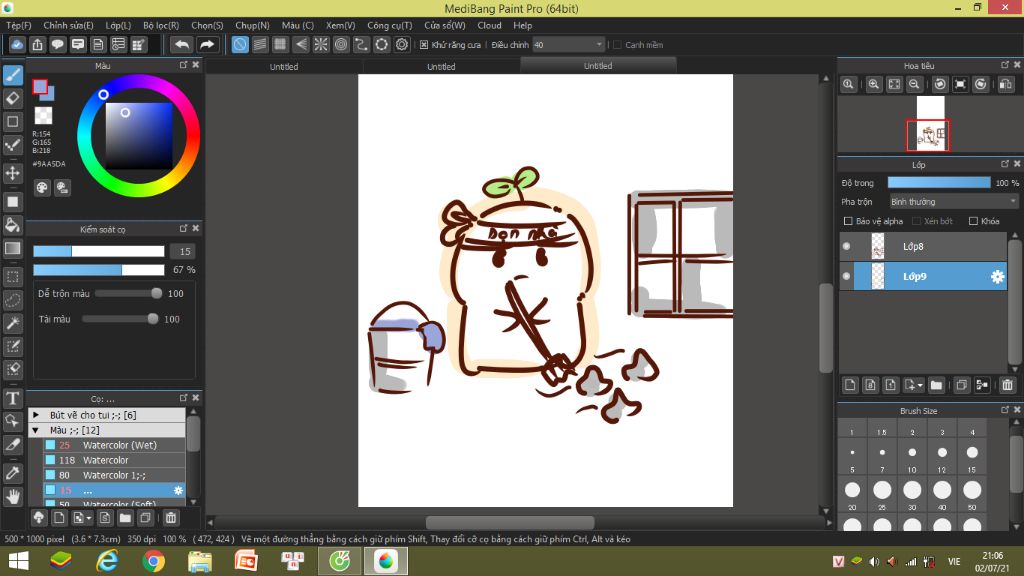Collapse Màu brush group
This screenshot has width=1024, height=576.
36,430
